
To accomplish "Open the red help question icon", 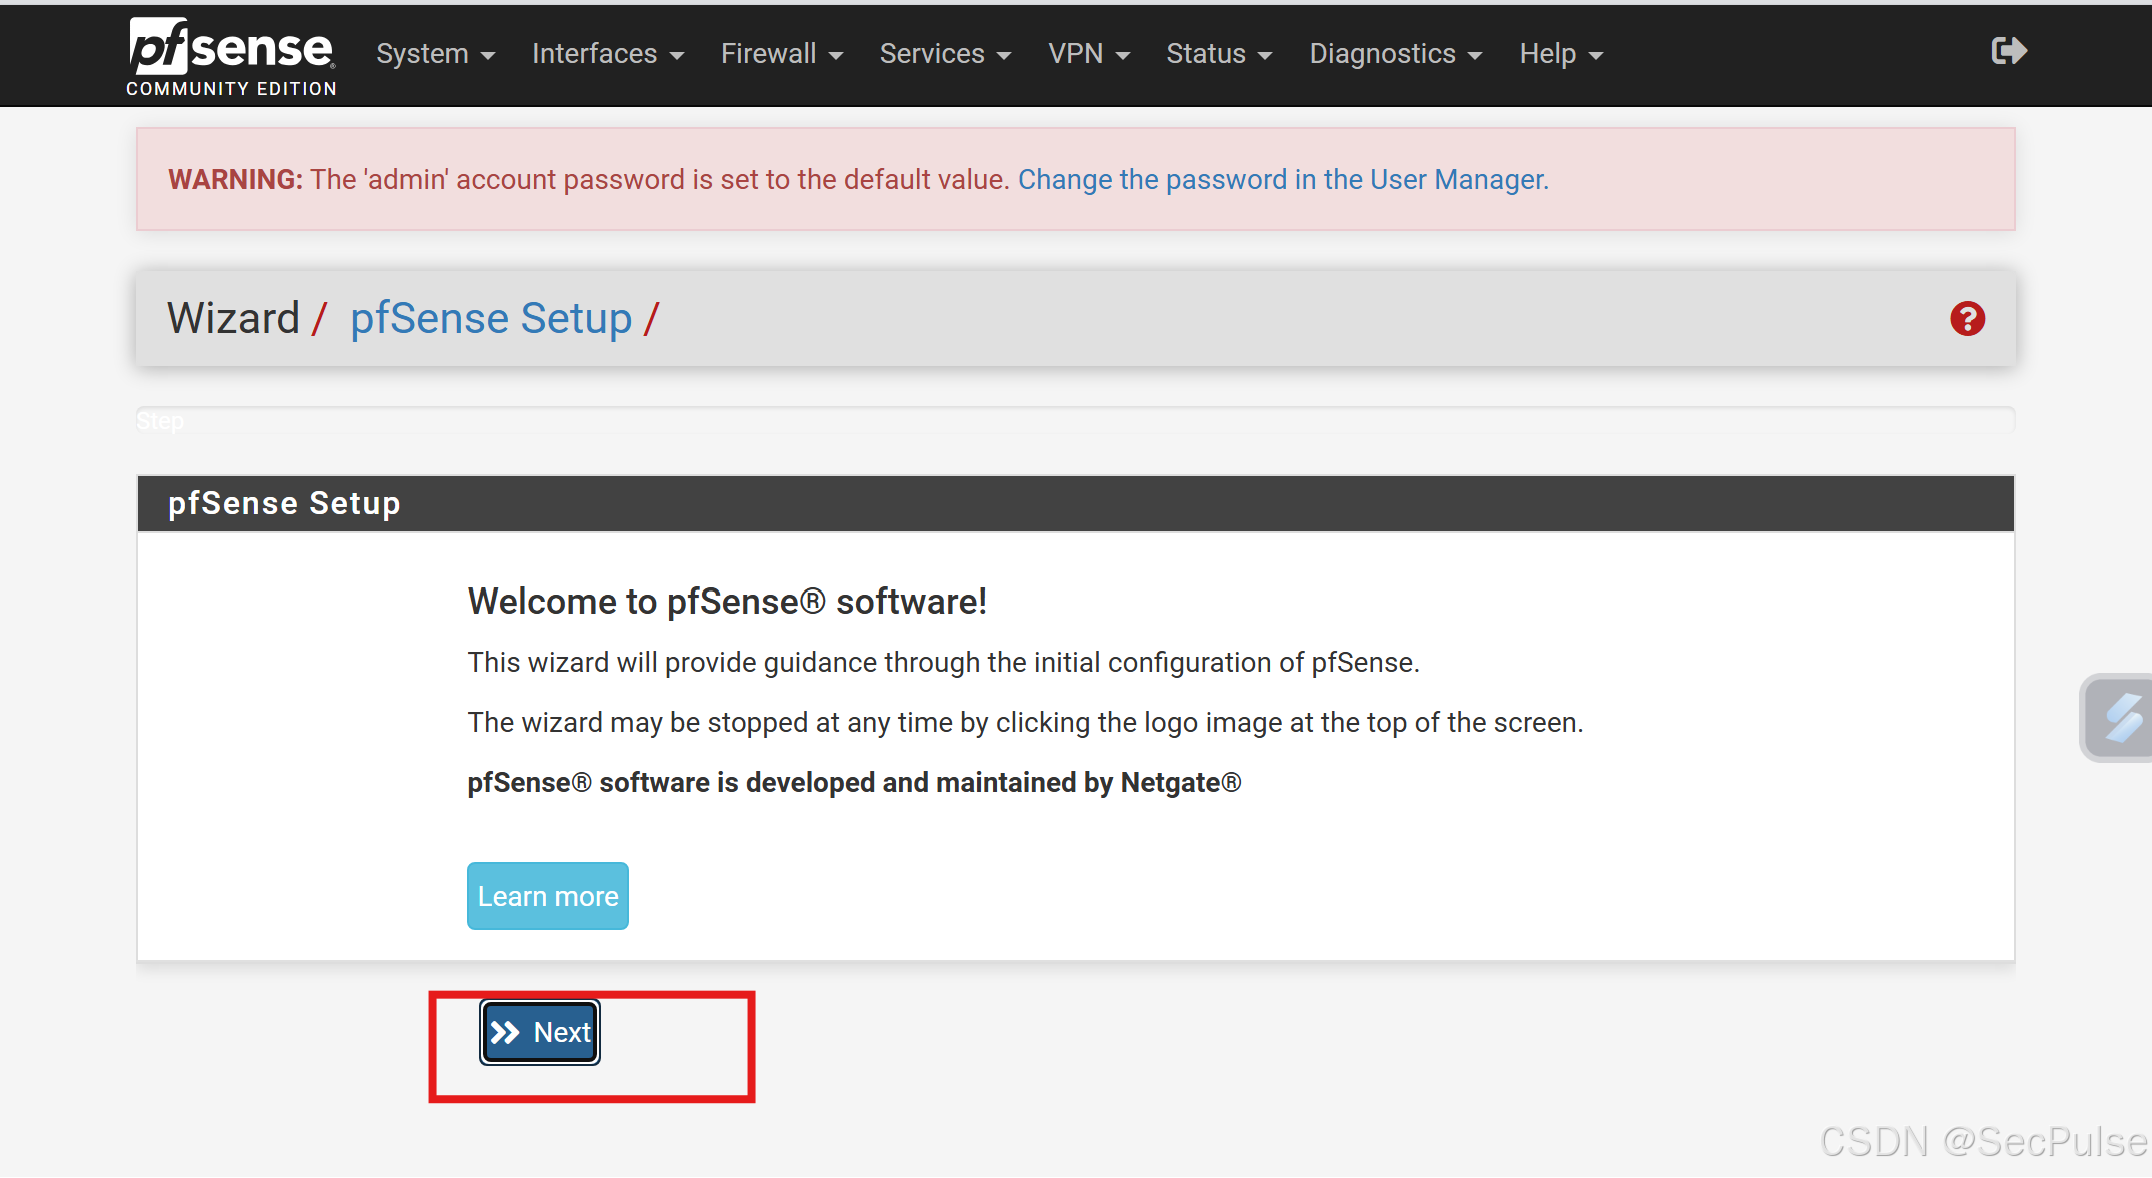I will pyautogui.click(x=1967, y=319).
